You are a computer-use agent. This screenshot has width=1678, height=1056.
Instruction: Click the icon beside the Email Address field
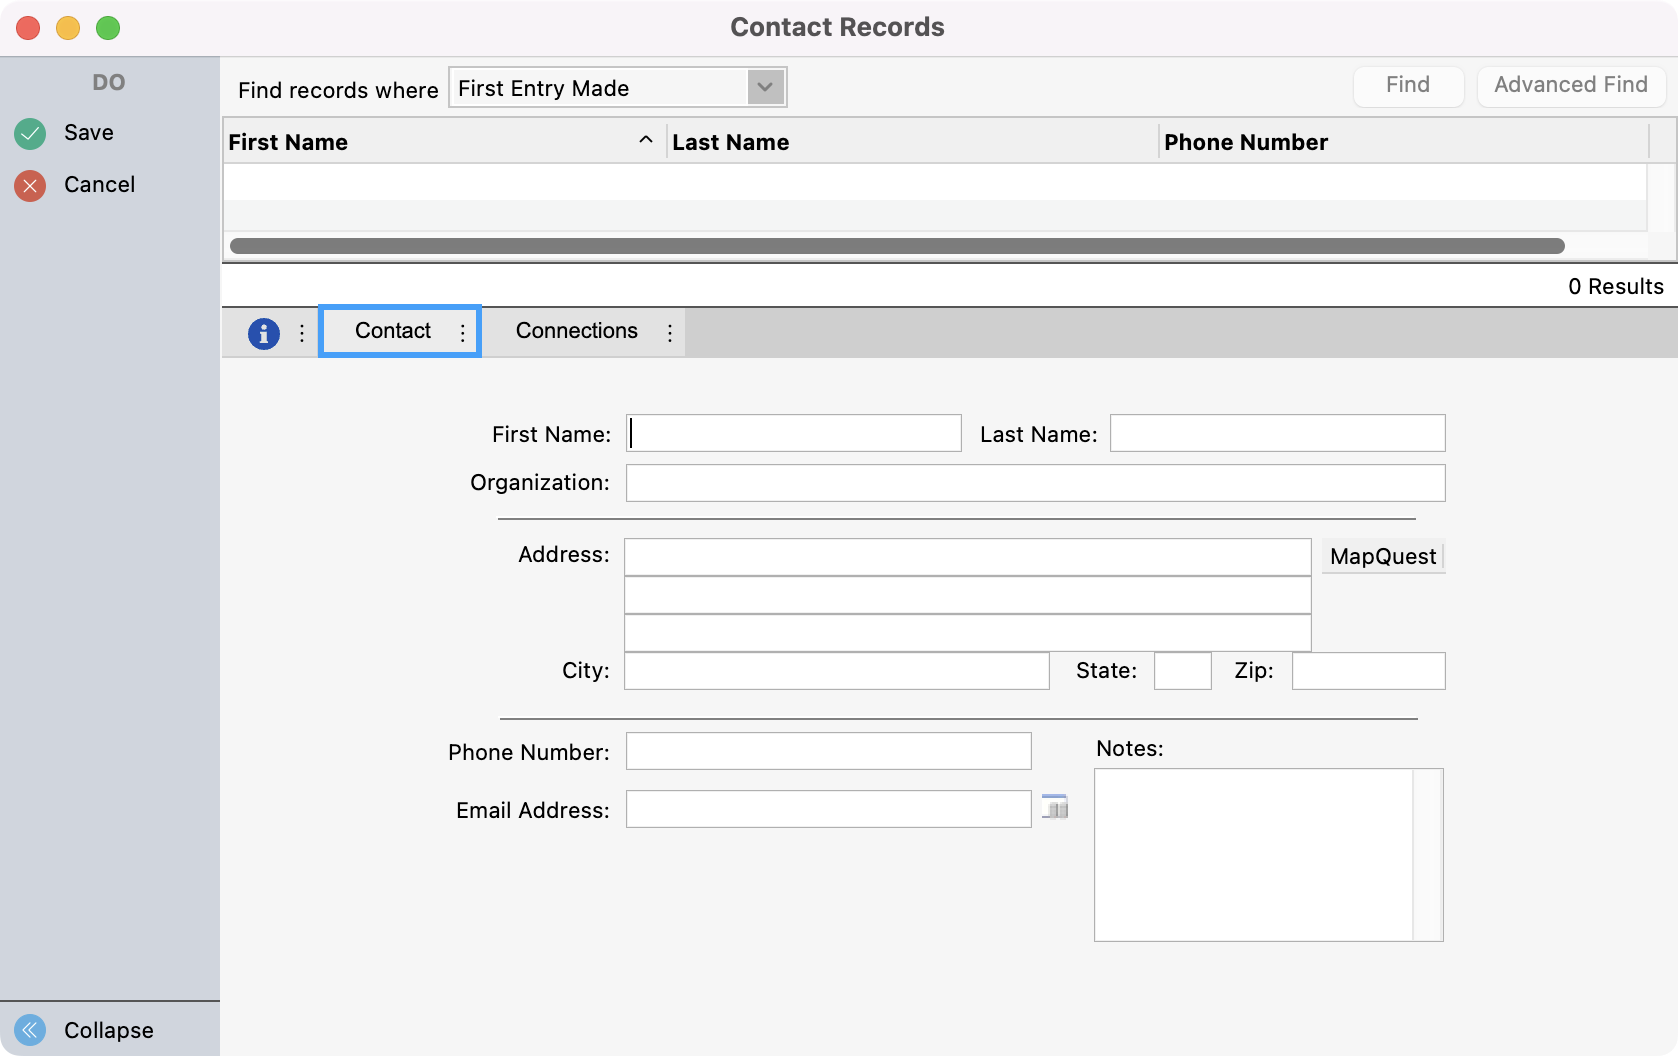(x=1055, y=808)
